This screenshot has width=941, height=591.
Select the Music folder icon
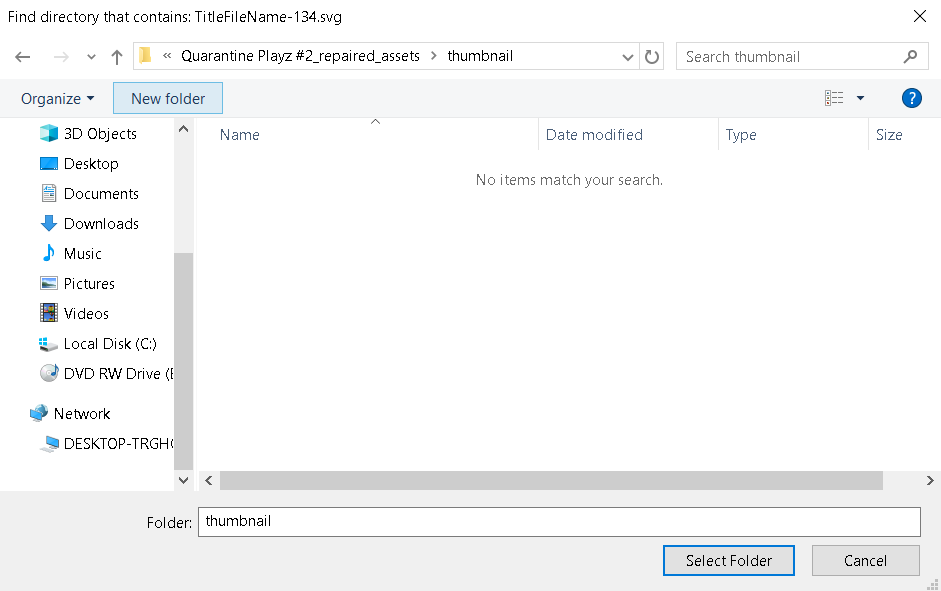coord(58,253)
